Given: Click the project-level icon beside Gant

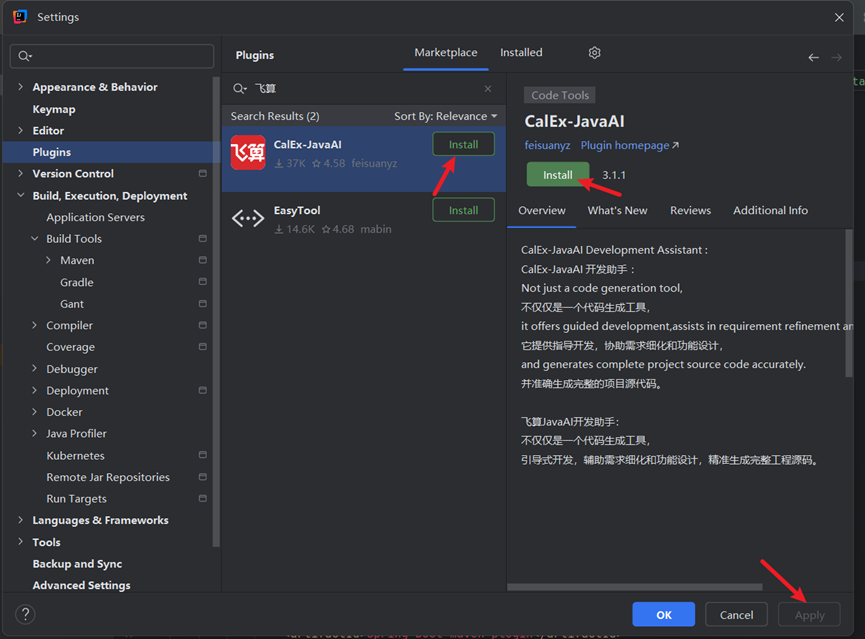Looking at the screenshot, I should pos(202,303).
